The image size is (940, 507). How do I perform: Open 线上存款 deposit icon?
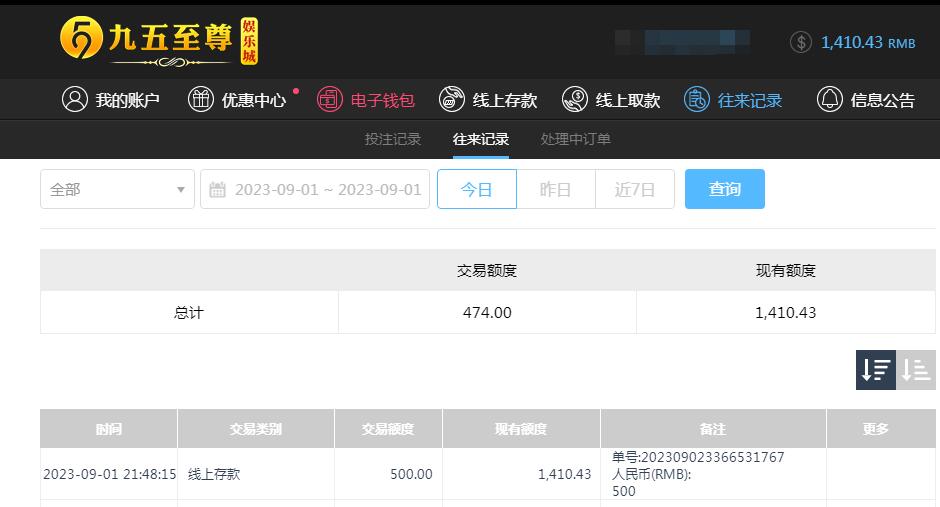click(x=452, y=99)
